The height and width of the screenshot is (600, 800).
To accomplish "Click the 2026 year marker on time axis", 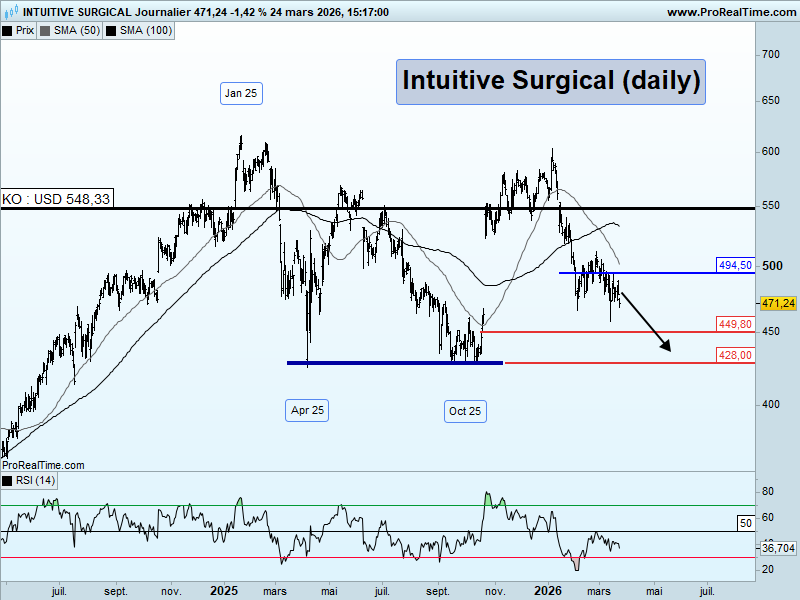I will pos(547,591).
